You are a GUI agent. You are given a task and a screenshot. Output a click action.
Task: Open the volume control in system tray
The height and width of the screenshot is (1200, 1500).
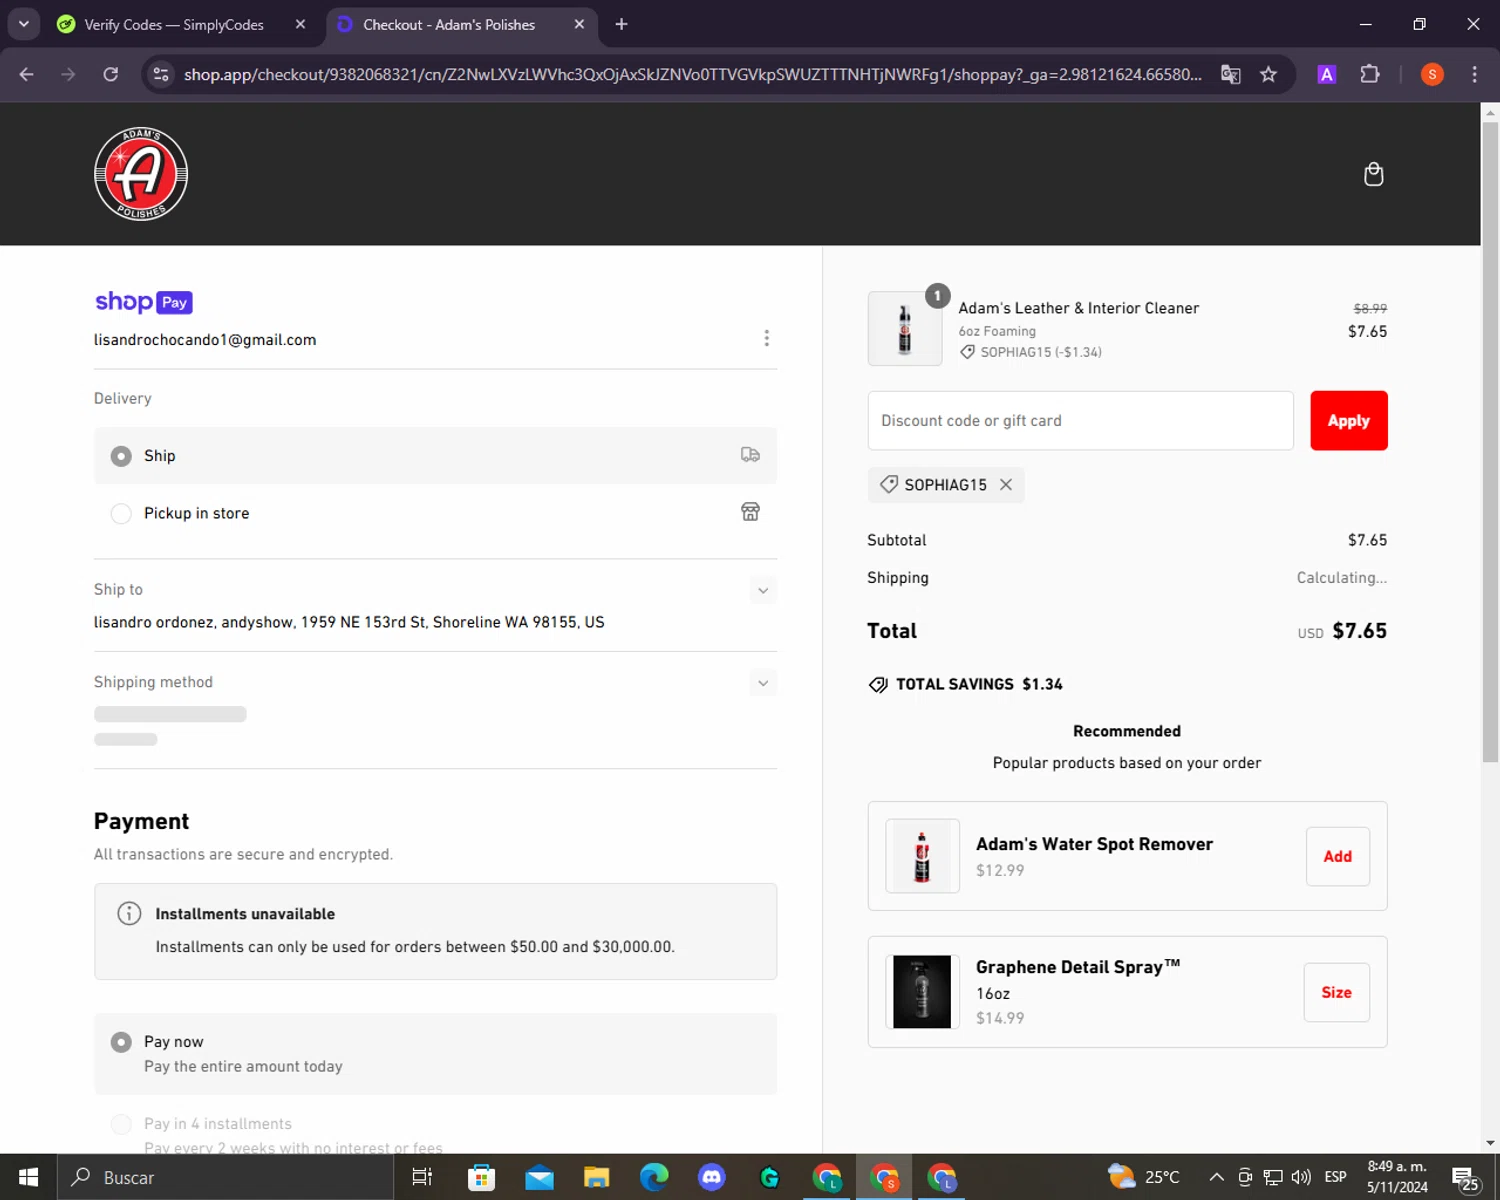(1300, 1177)
